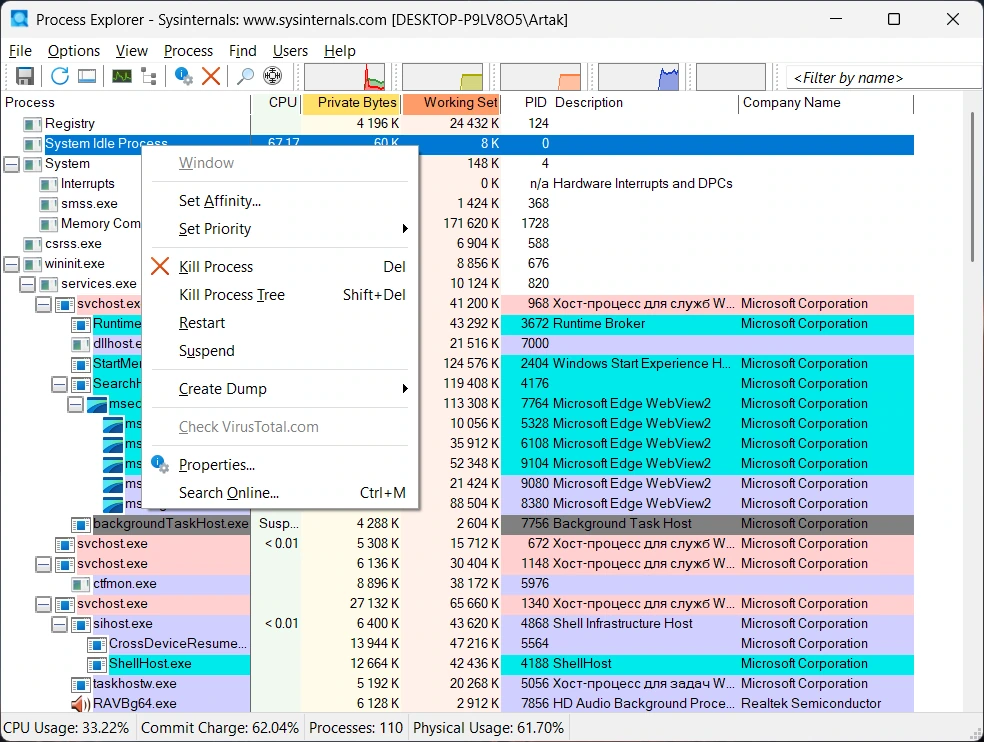
Task: Click the Registry process icon
Action: pos(32,124)
